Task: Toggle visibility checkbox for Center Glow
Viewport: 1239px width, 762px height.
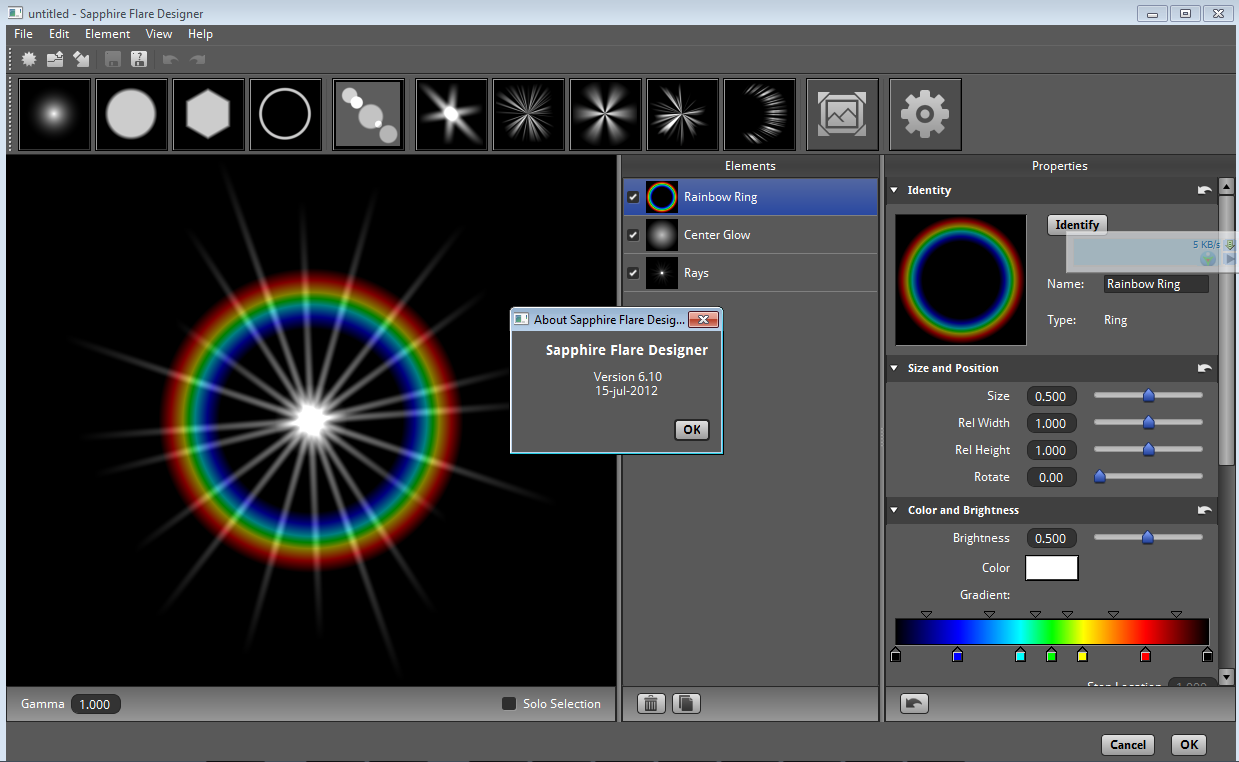Action: [633, 235]
